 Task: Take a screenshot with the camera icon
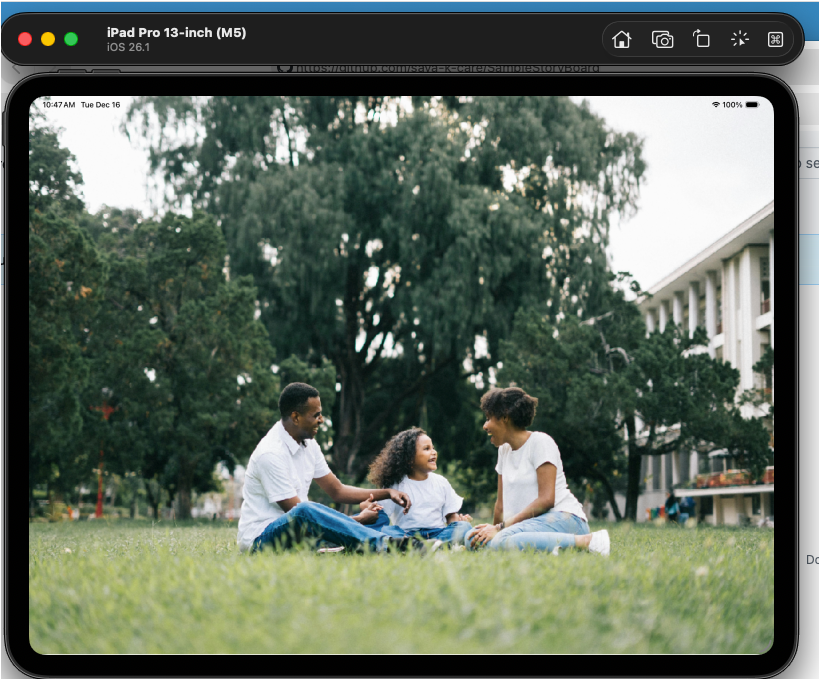(x=662, y=39)
